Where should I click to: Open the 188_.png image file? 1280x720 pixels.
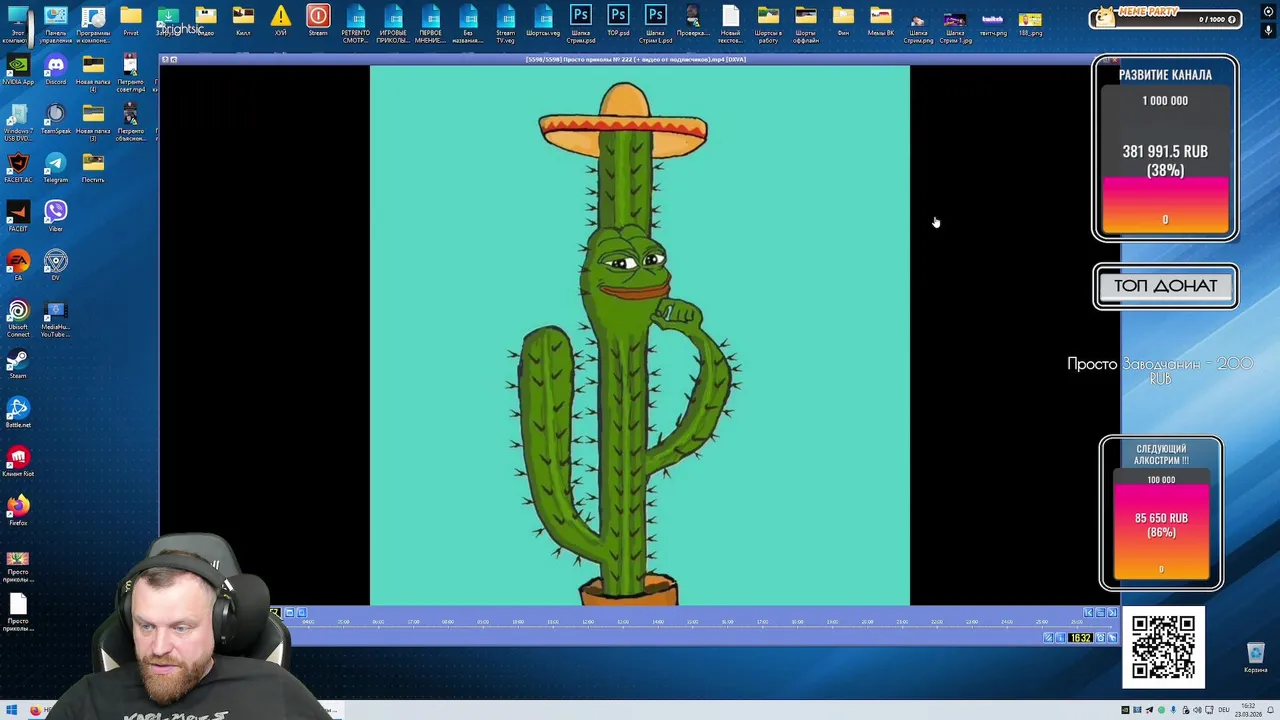coord(1030,20)
